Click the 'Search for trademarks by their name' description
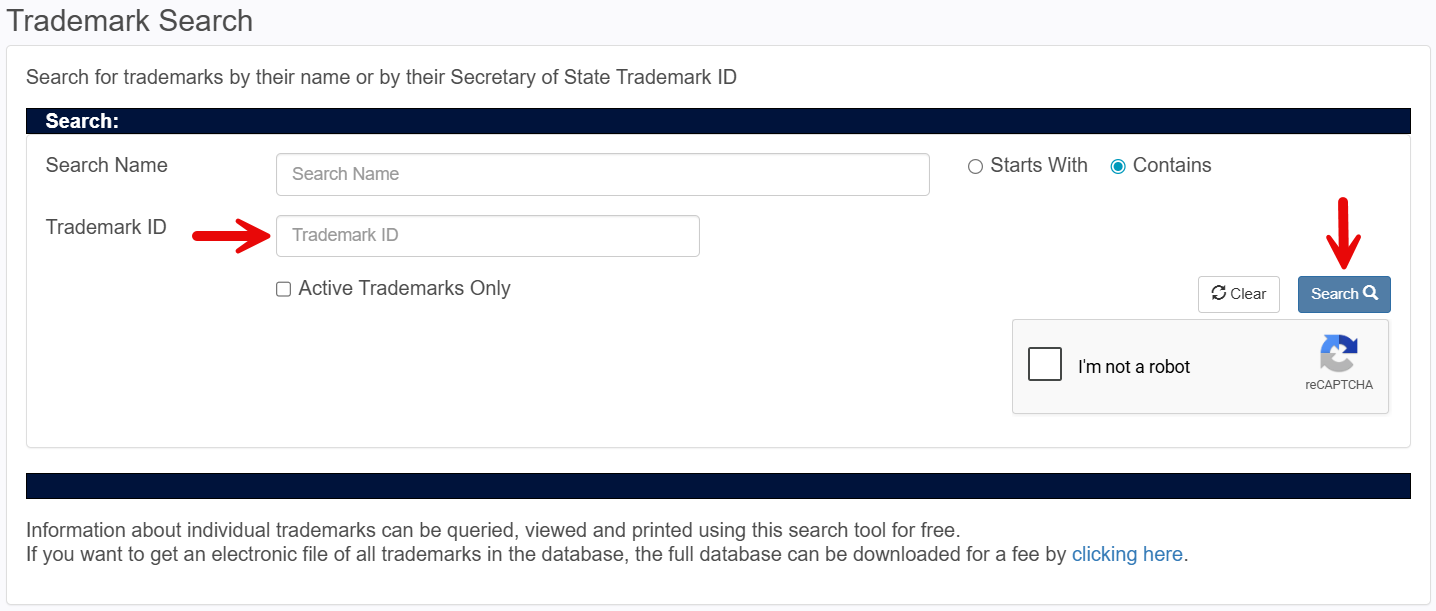The image size is (1436, 611). [381, 77]
